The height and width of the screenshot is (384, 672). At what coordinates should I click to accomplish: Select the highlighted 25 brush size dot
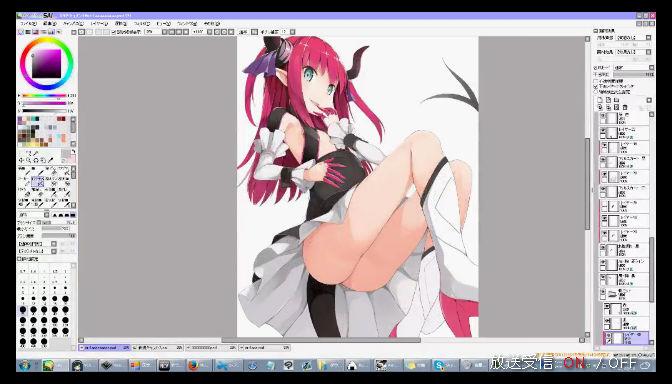click(x=22, y=309)
